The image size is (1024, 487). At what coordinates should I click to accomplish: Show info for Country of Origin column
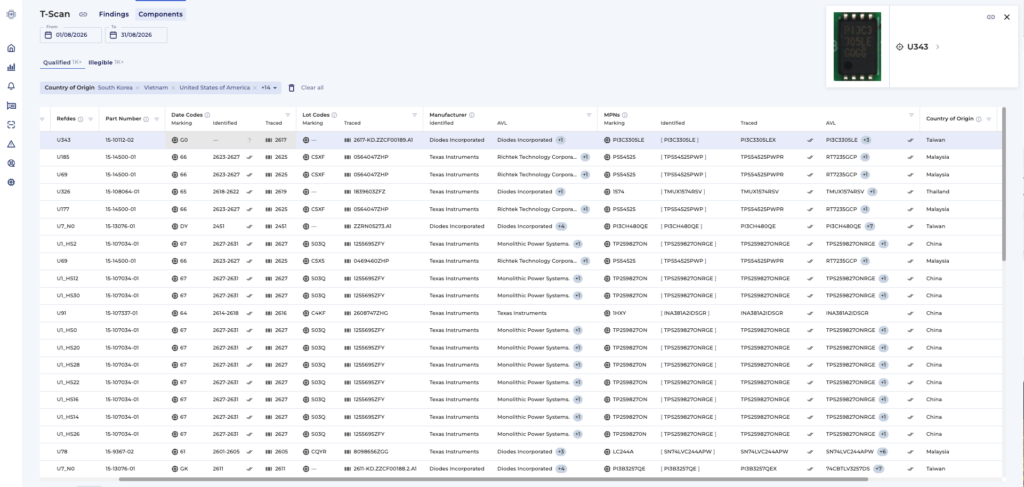(x=979, y=119)
